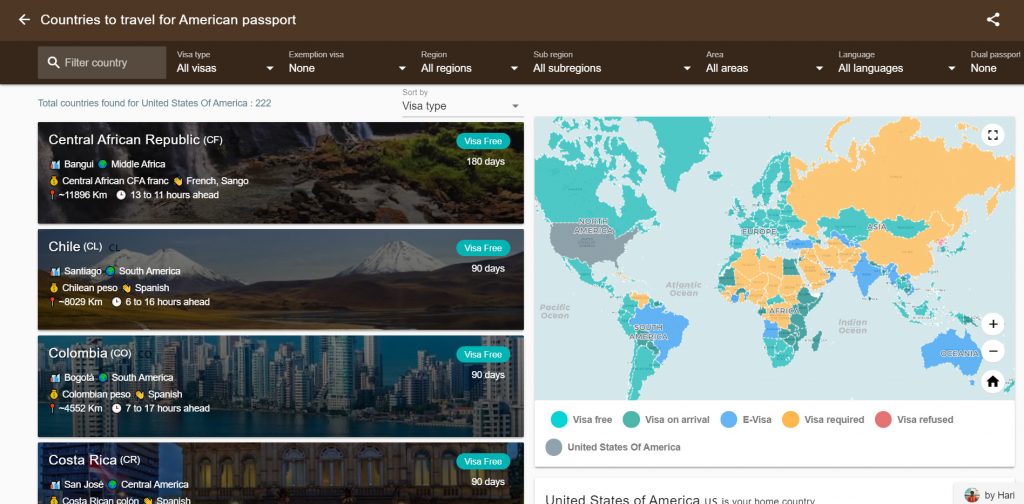Open the Central African Republic card
Screen dimensions: 1024x504
(280, 173)
